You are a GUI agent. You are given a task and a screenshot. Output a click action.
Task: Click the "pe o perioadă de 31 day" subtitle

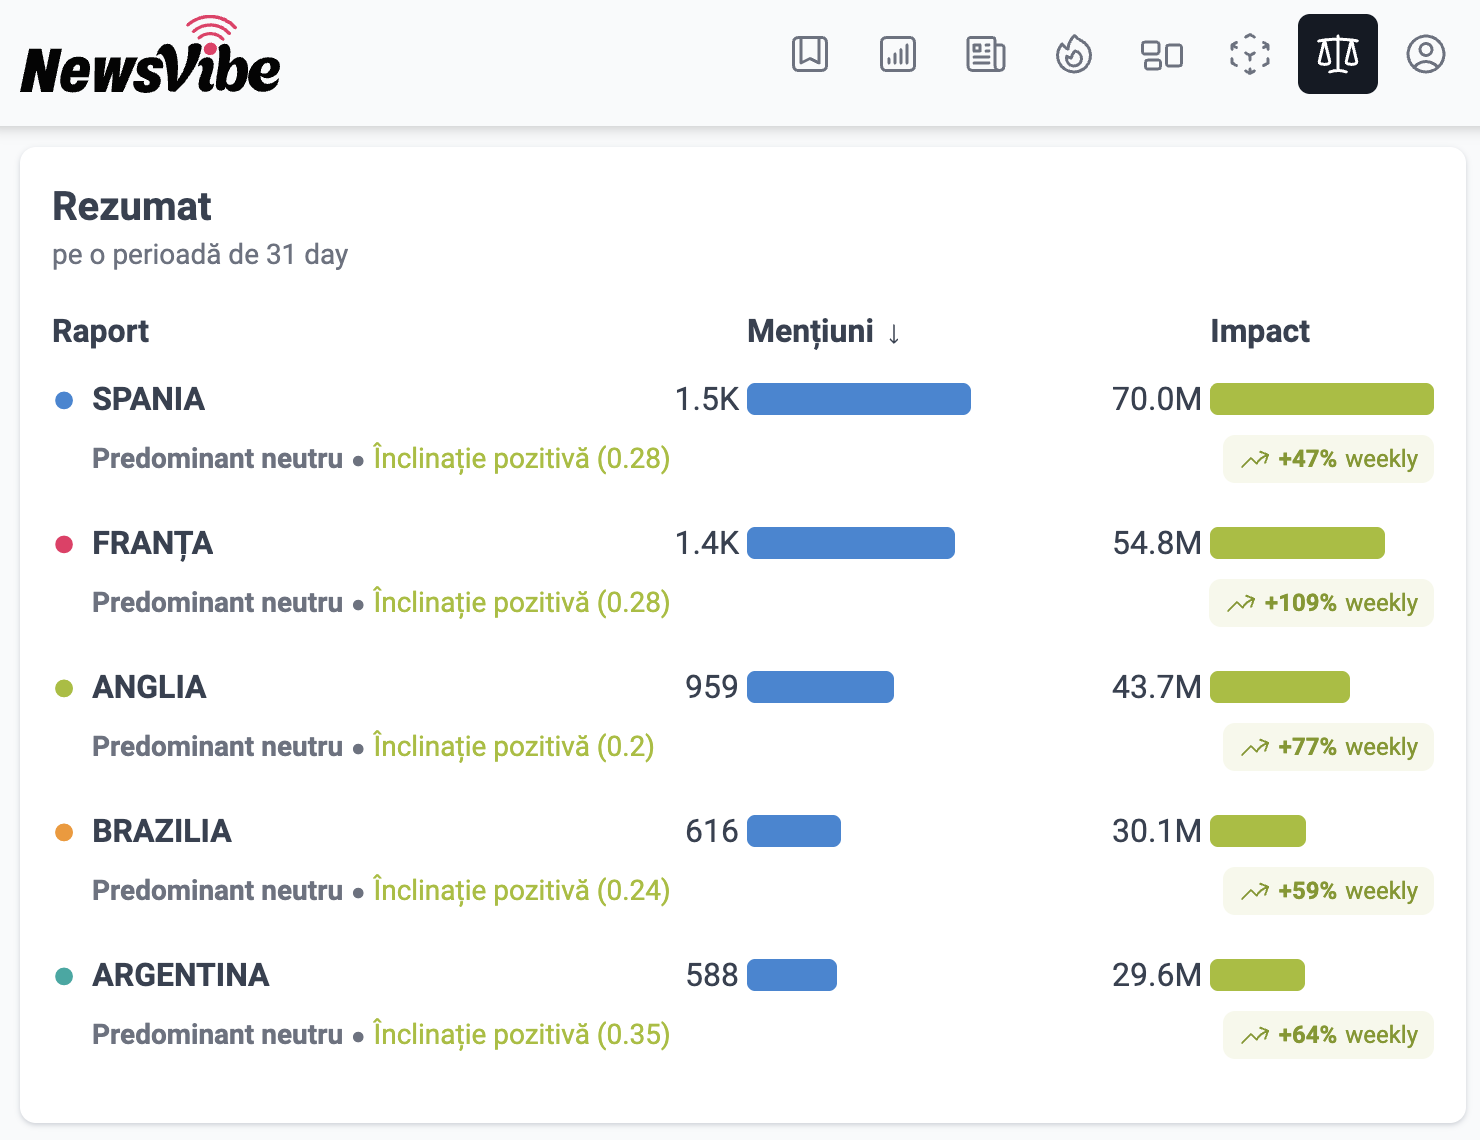200,255
